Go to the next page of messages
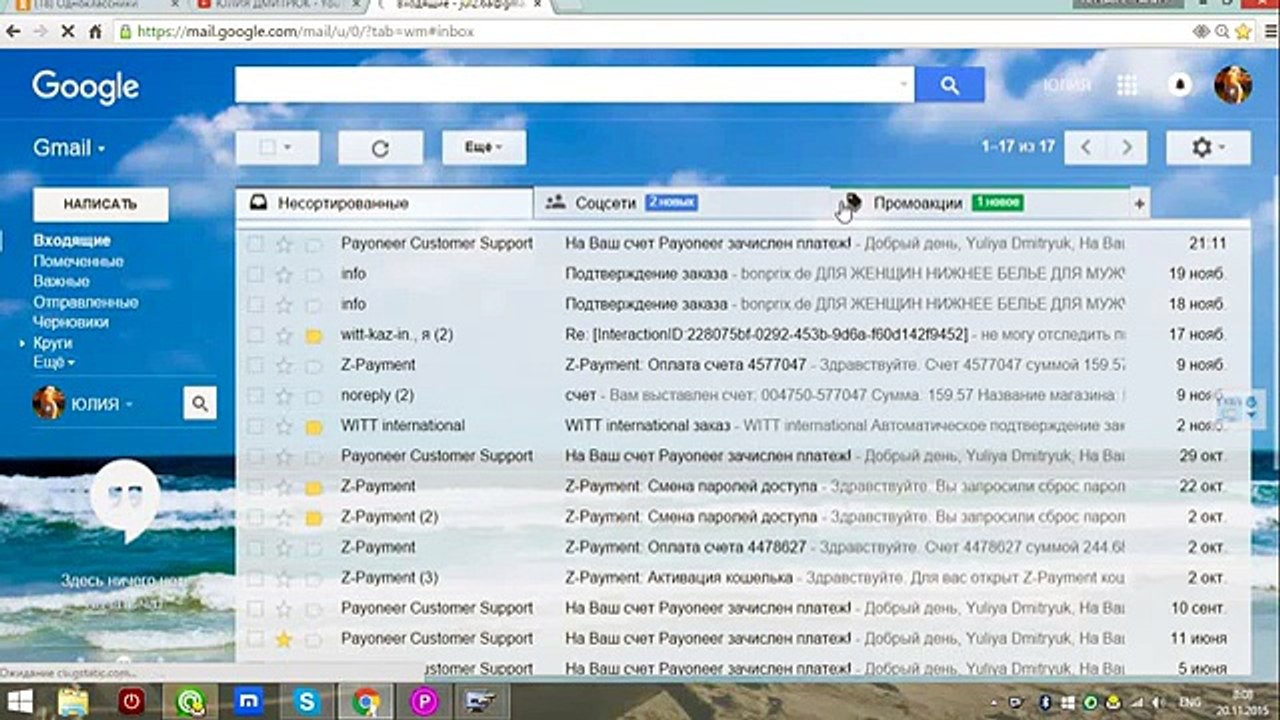1280x720 pixels. (x=1127, y=148)
